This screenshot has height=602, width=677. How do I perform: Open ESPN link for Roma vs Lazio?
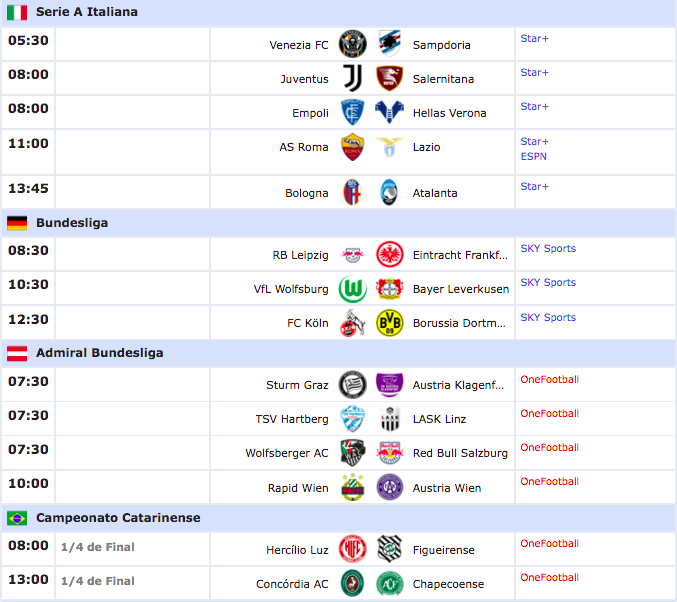click(x=533, y=156)
